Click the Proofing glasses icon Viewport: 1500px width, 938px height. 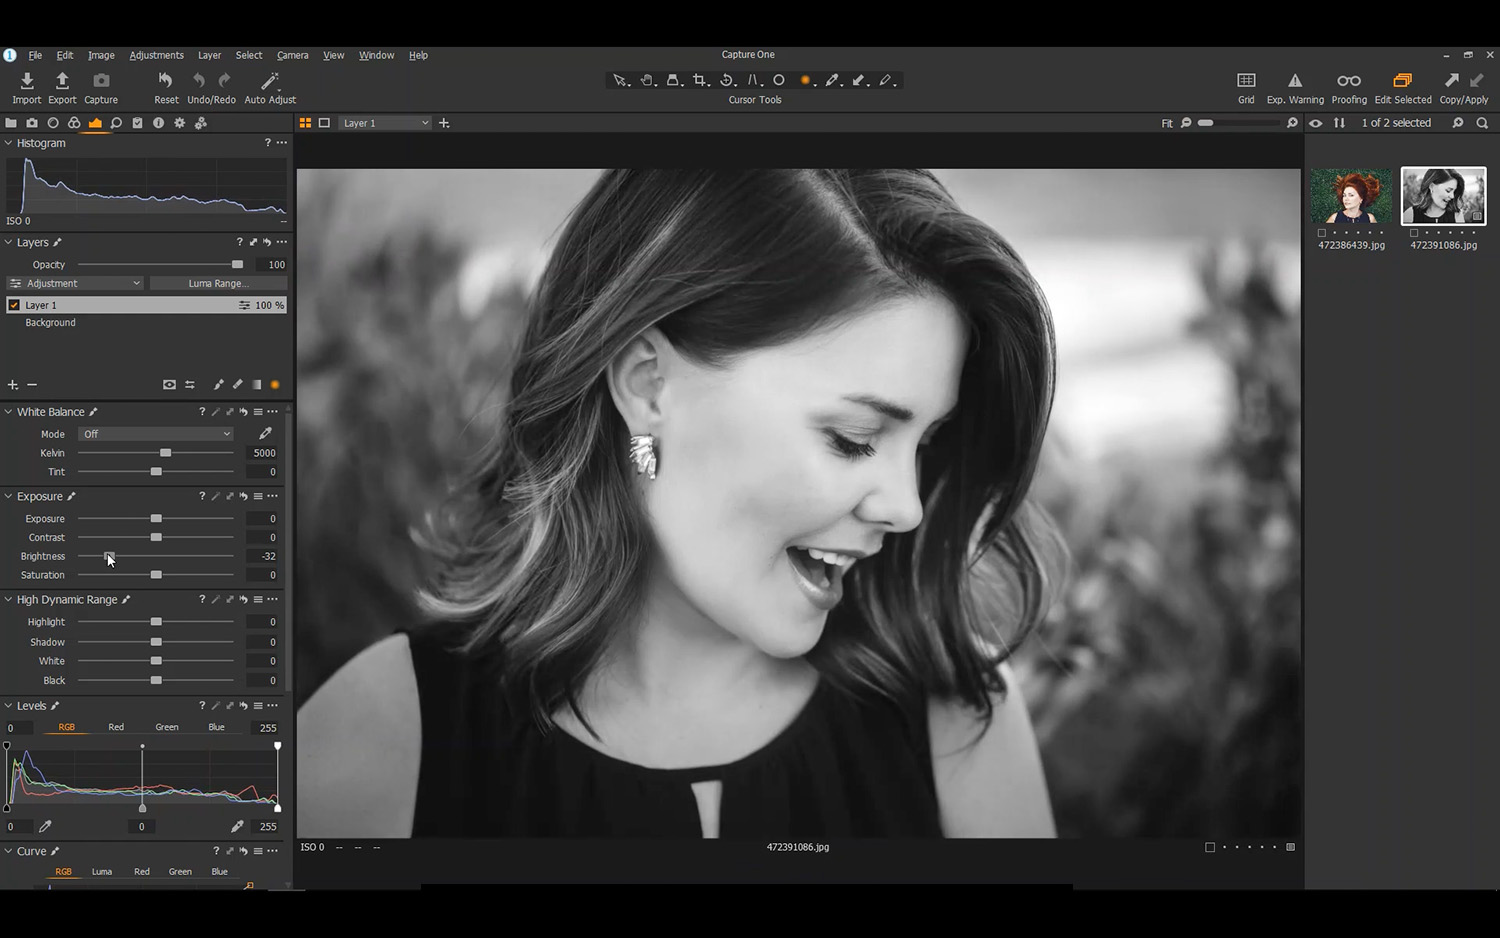coord(1349,81)
